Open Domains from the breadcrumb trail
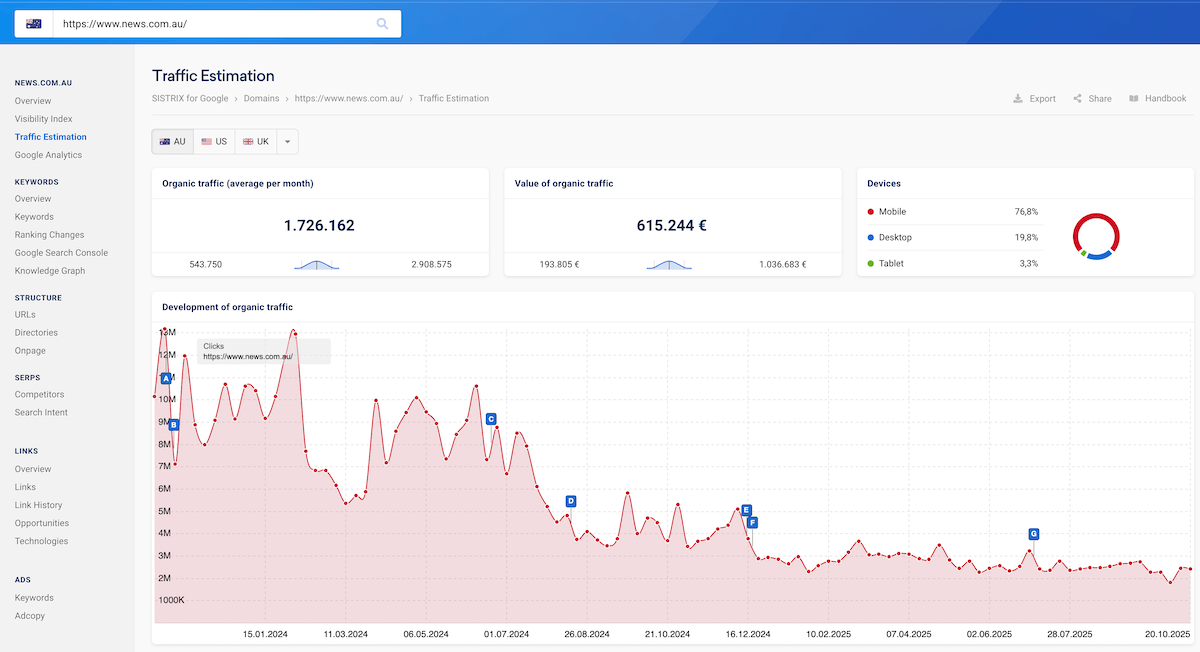 [x=261, y=98]
